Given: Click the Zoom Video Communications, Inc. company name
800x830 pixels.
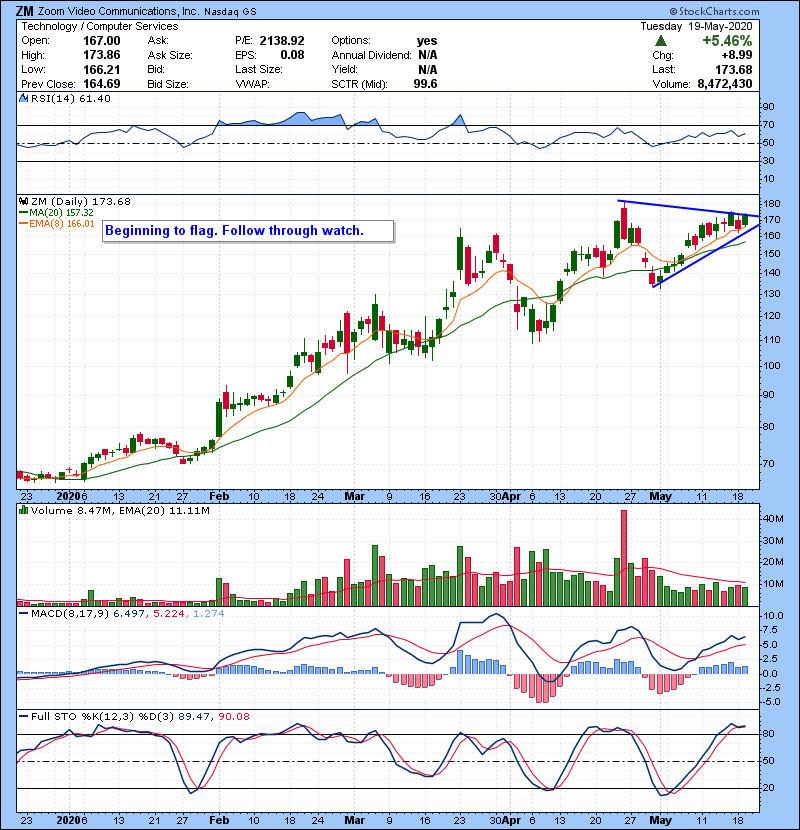Looking at the screenshot, I should point(119,11).
